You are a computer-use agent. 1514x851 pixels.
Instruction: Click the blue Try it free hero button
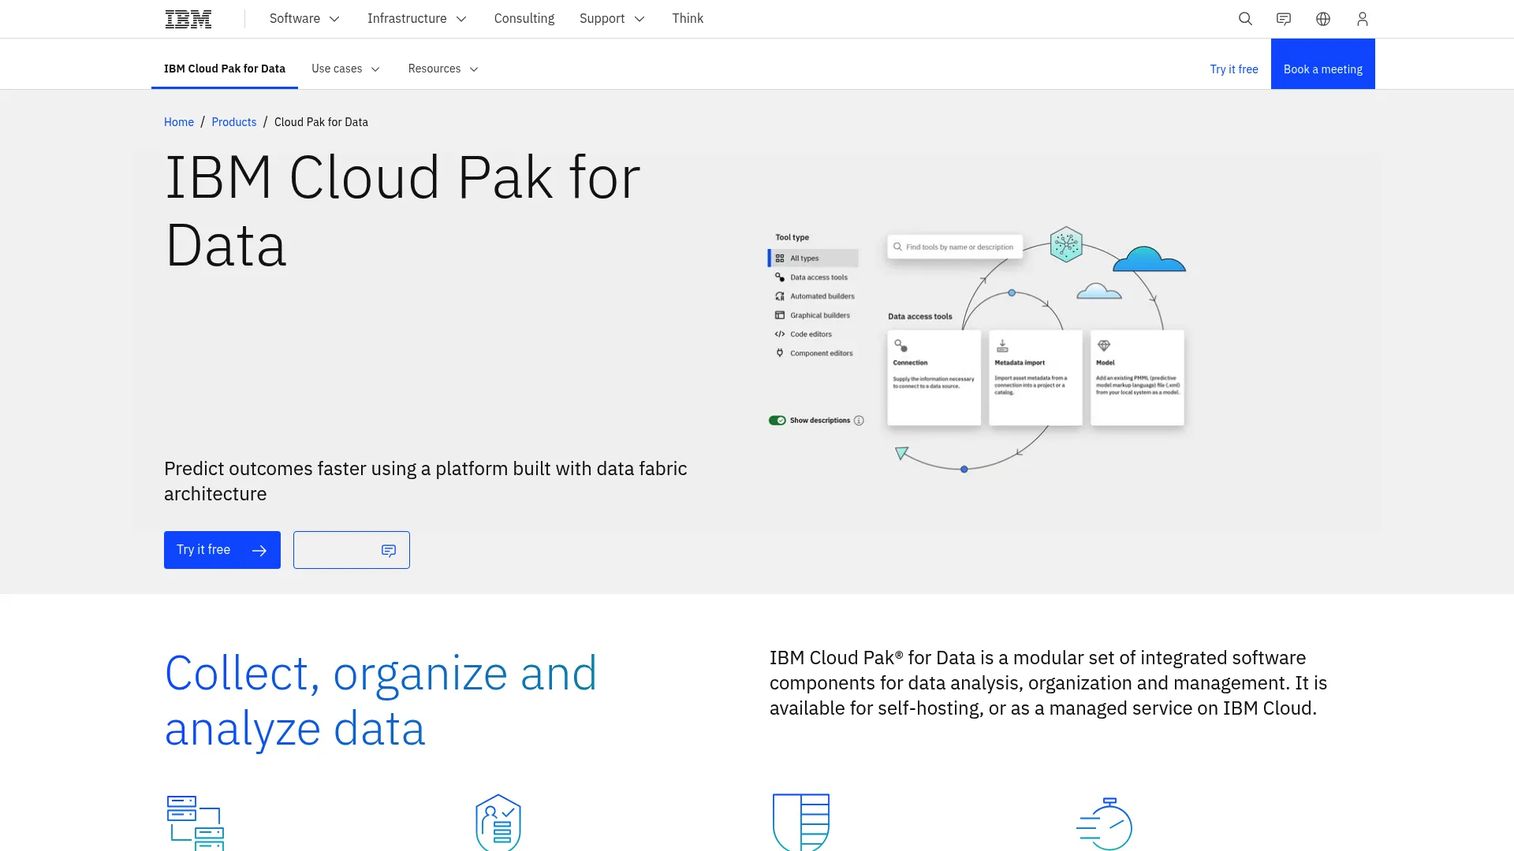click(x=222, y=550)
